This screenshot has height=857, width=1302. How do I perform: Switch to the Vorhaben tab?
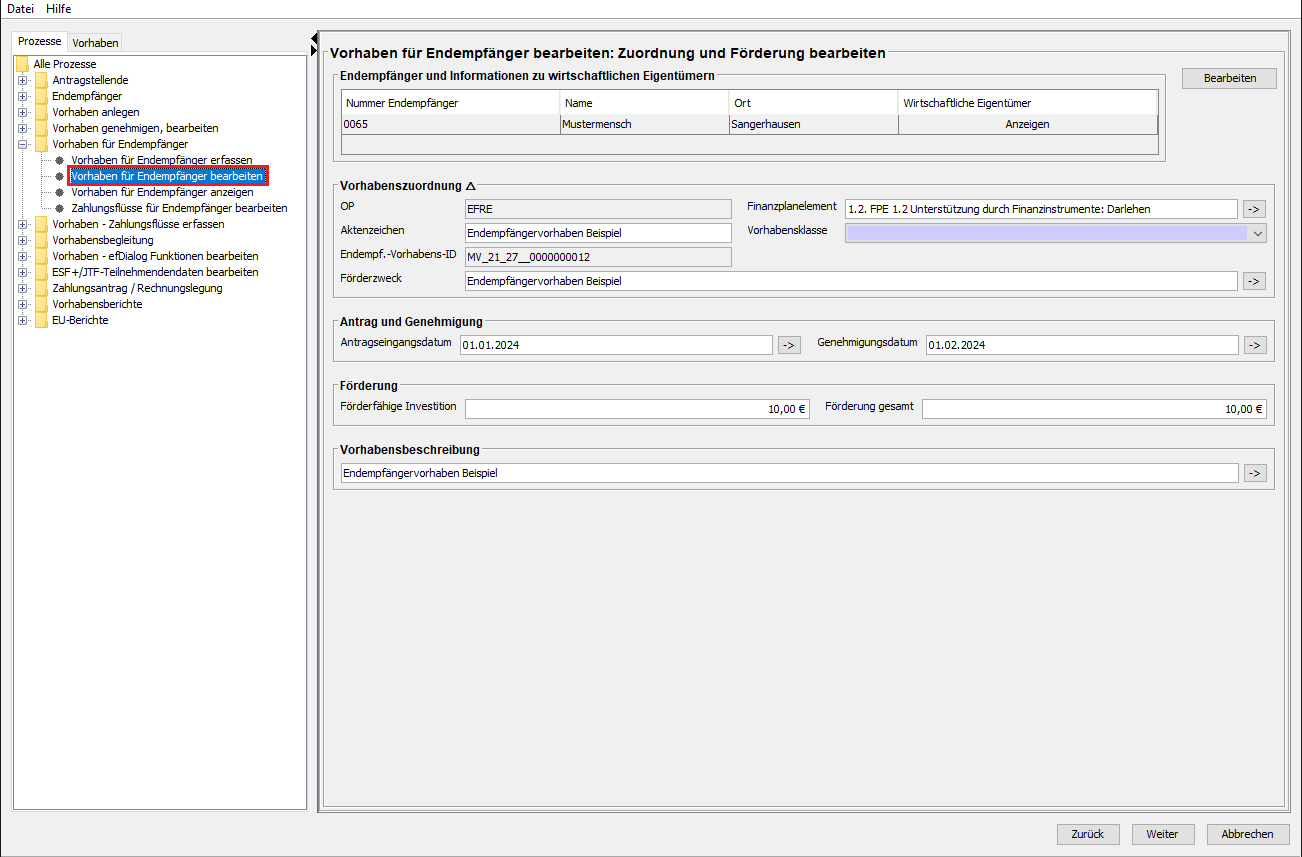pos(95,43)
